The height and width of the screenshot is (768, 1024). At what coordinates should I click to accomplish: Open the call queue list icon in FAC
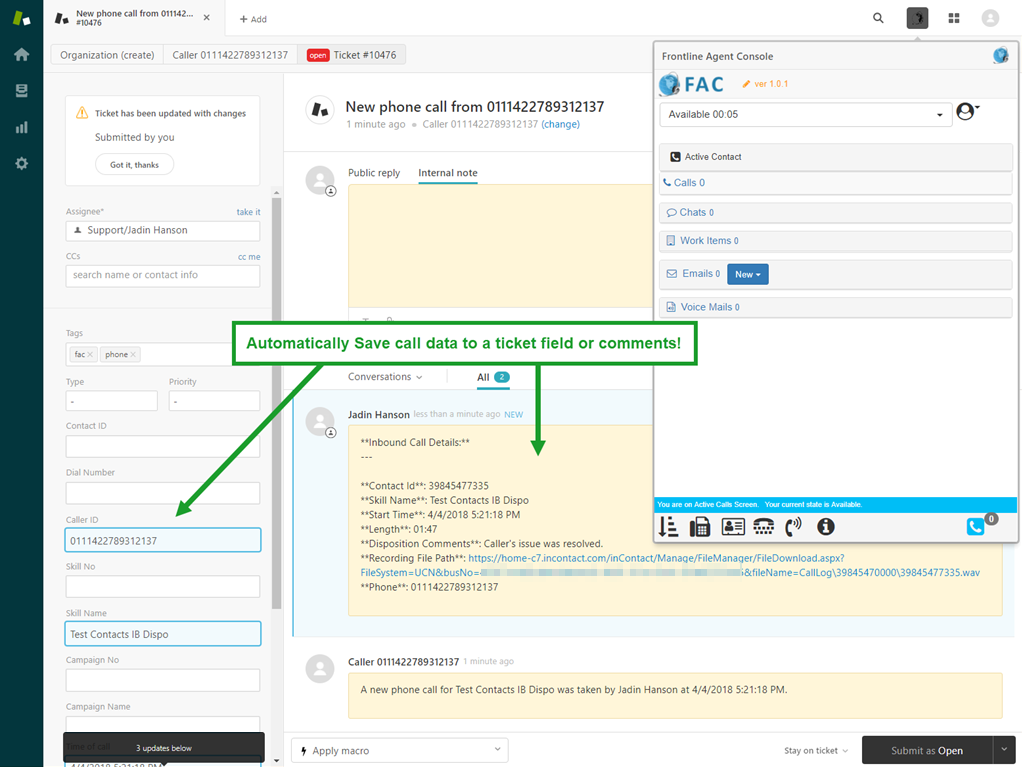point(668,527)
